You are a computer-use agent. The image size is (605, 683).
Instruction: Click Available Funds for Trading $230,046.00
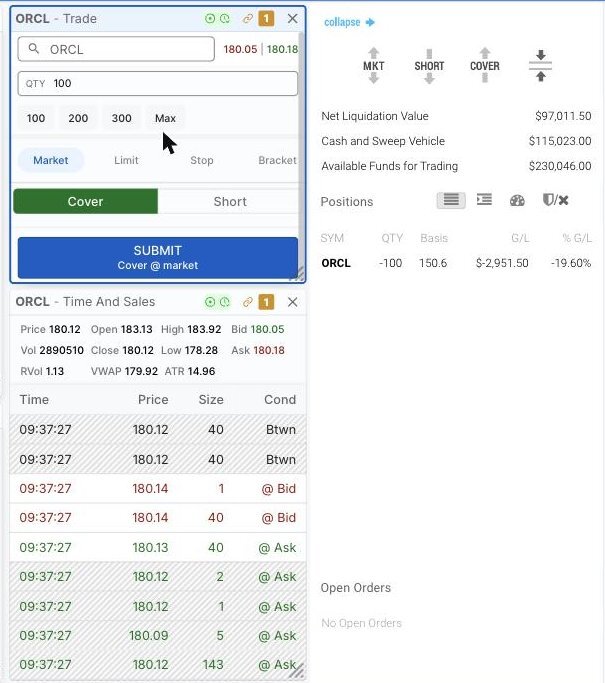(560, 166)
